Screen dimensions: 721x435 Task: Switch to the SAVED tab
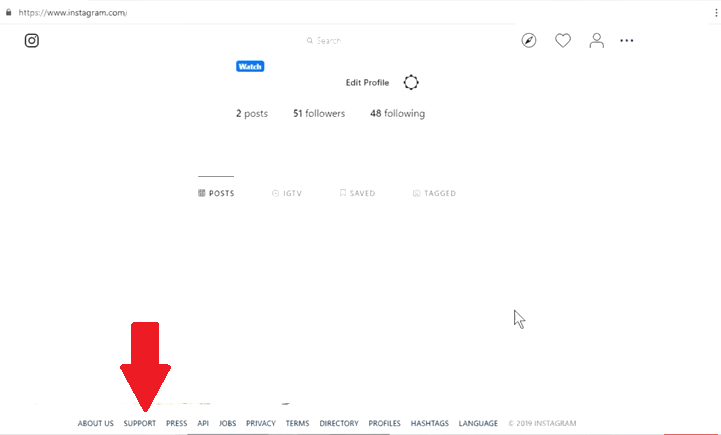(357, 193)
